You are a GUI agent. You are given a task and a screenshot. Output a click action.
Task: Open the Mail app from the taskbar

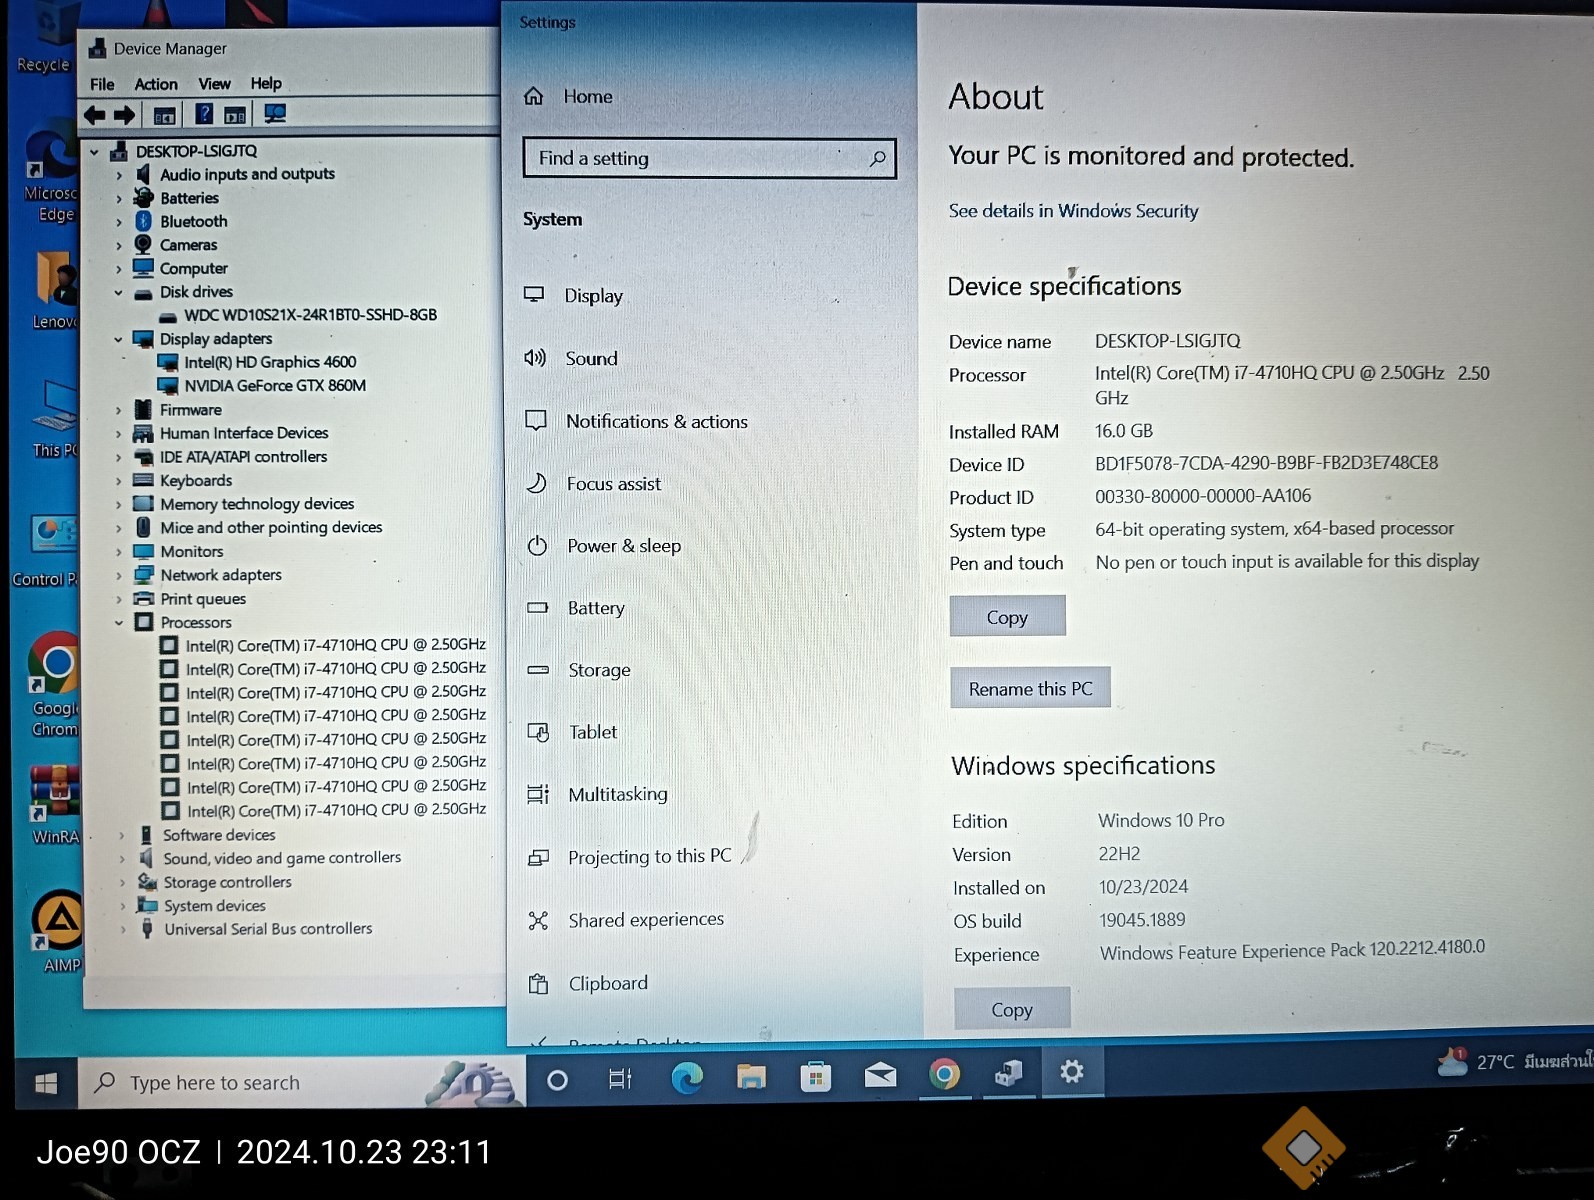(x=880, y=1075)
